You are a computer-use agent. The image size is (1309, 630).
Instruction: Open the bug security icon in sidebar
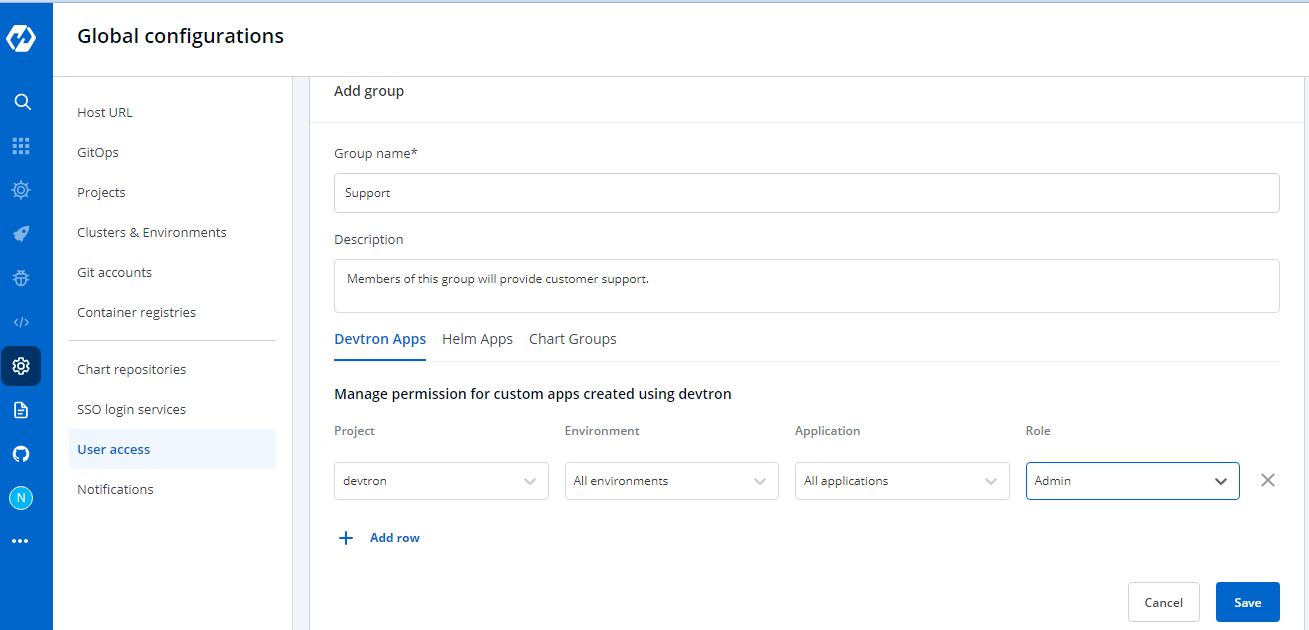21,278
